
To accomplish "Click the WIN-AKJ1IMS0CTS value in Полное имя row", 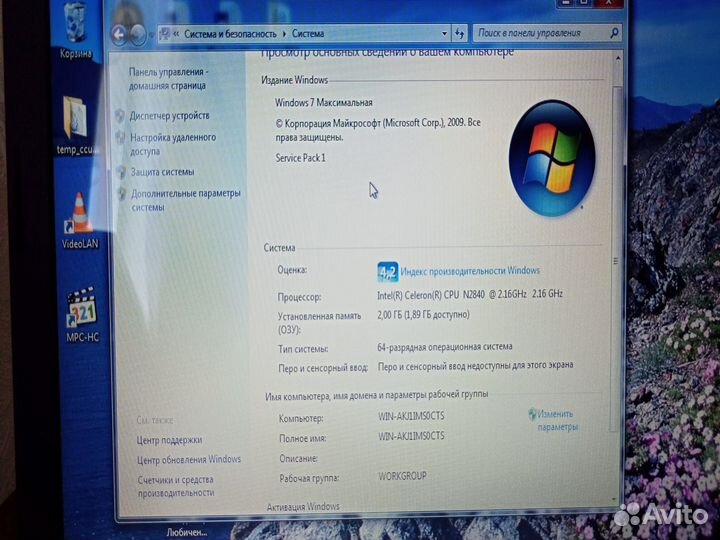I will click(411, 435).
